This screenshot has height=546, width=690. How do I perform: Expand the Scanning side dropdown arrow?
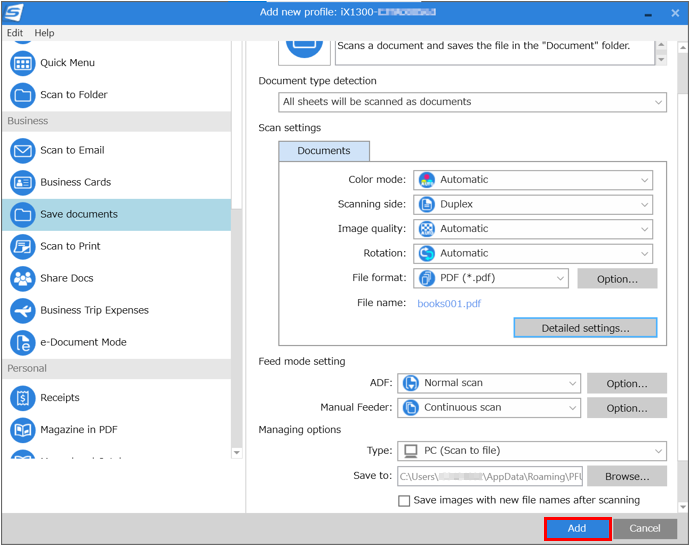(644, 205)
